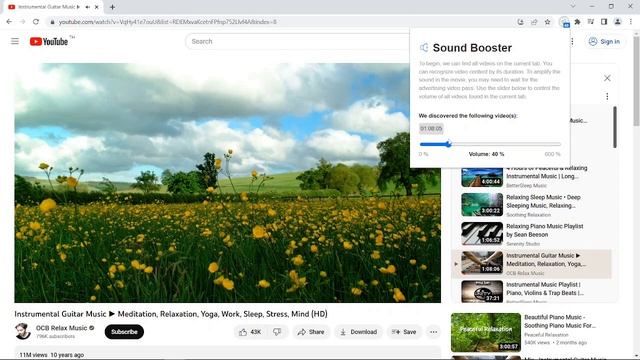Close the Instrumental Guitar Music tab
Viewport: 640px width, 360px height.
[97, 7]
